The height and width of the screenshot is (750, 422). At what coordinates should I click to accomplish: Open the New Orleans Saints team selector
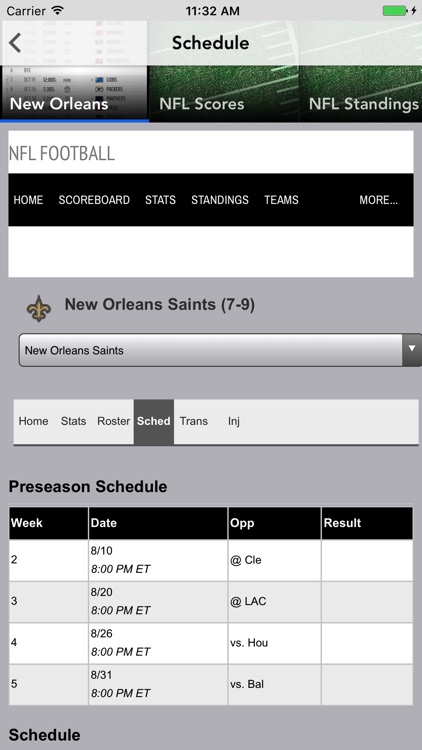[220, 350]
